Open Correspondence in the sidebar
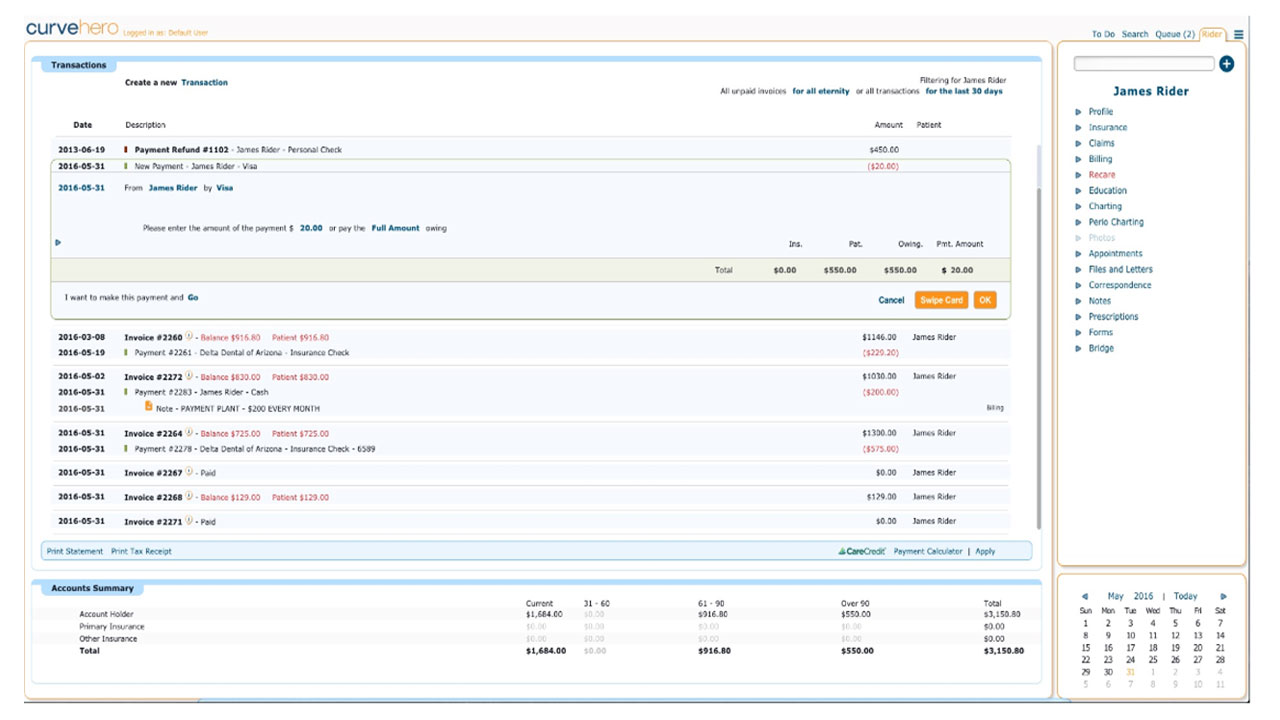The width and height of the screenshot is (1280, 720). (1120, 285)
